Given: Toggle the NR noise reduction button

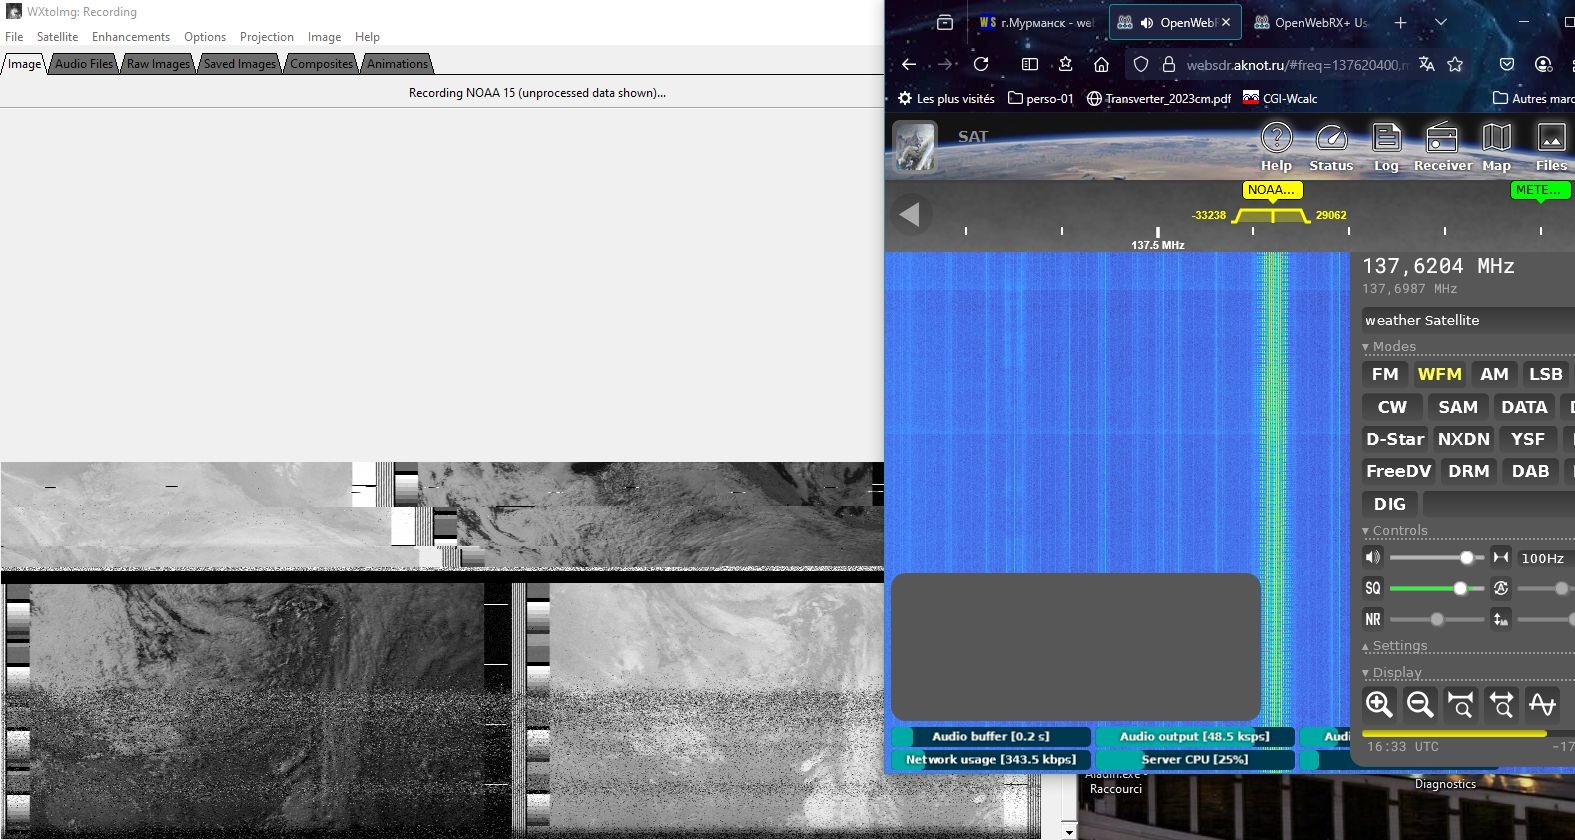Looking at the screenshot, I should pos(1373,619).
